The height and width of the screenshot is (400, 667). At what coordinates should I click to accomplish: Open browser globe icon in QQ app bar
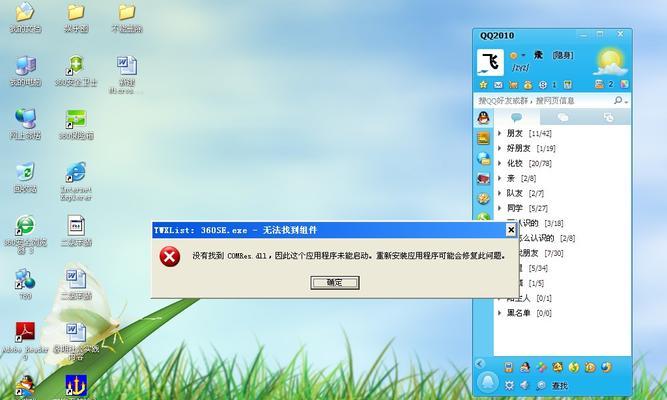(x=606, y=367)
